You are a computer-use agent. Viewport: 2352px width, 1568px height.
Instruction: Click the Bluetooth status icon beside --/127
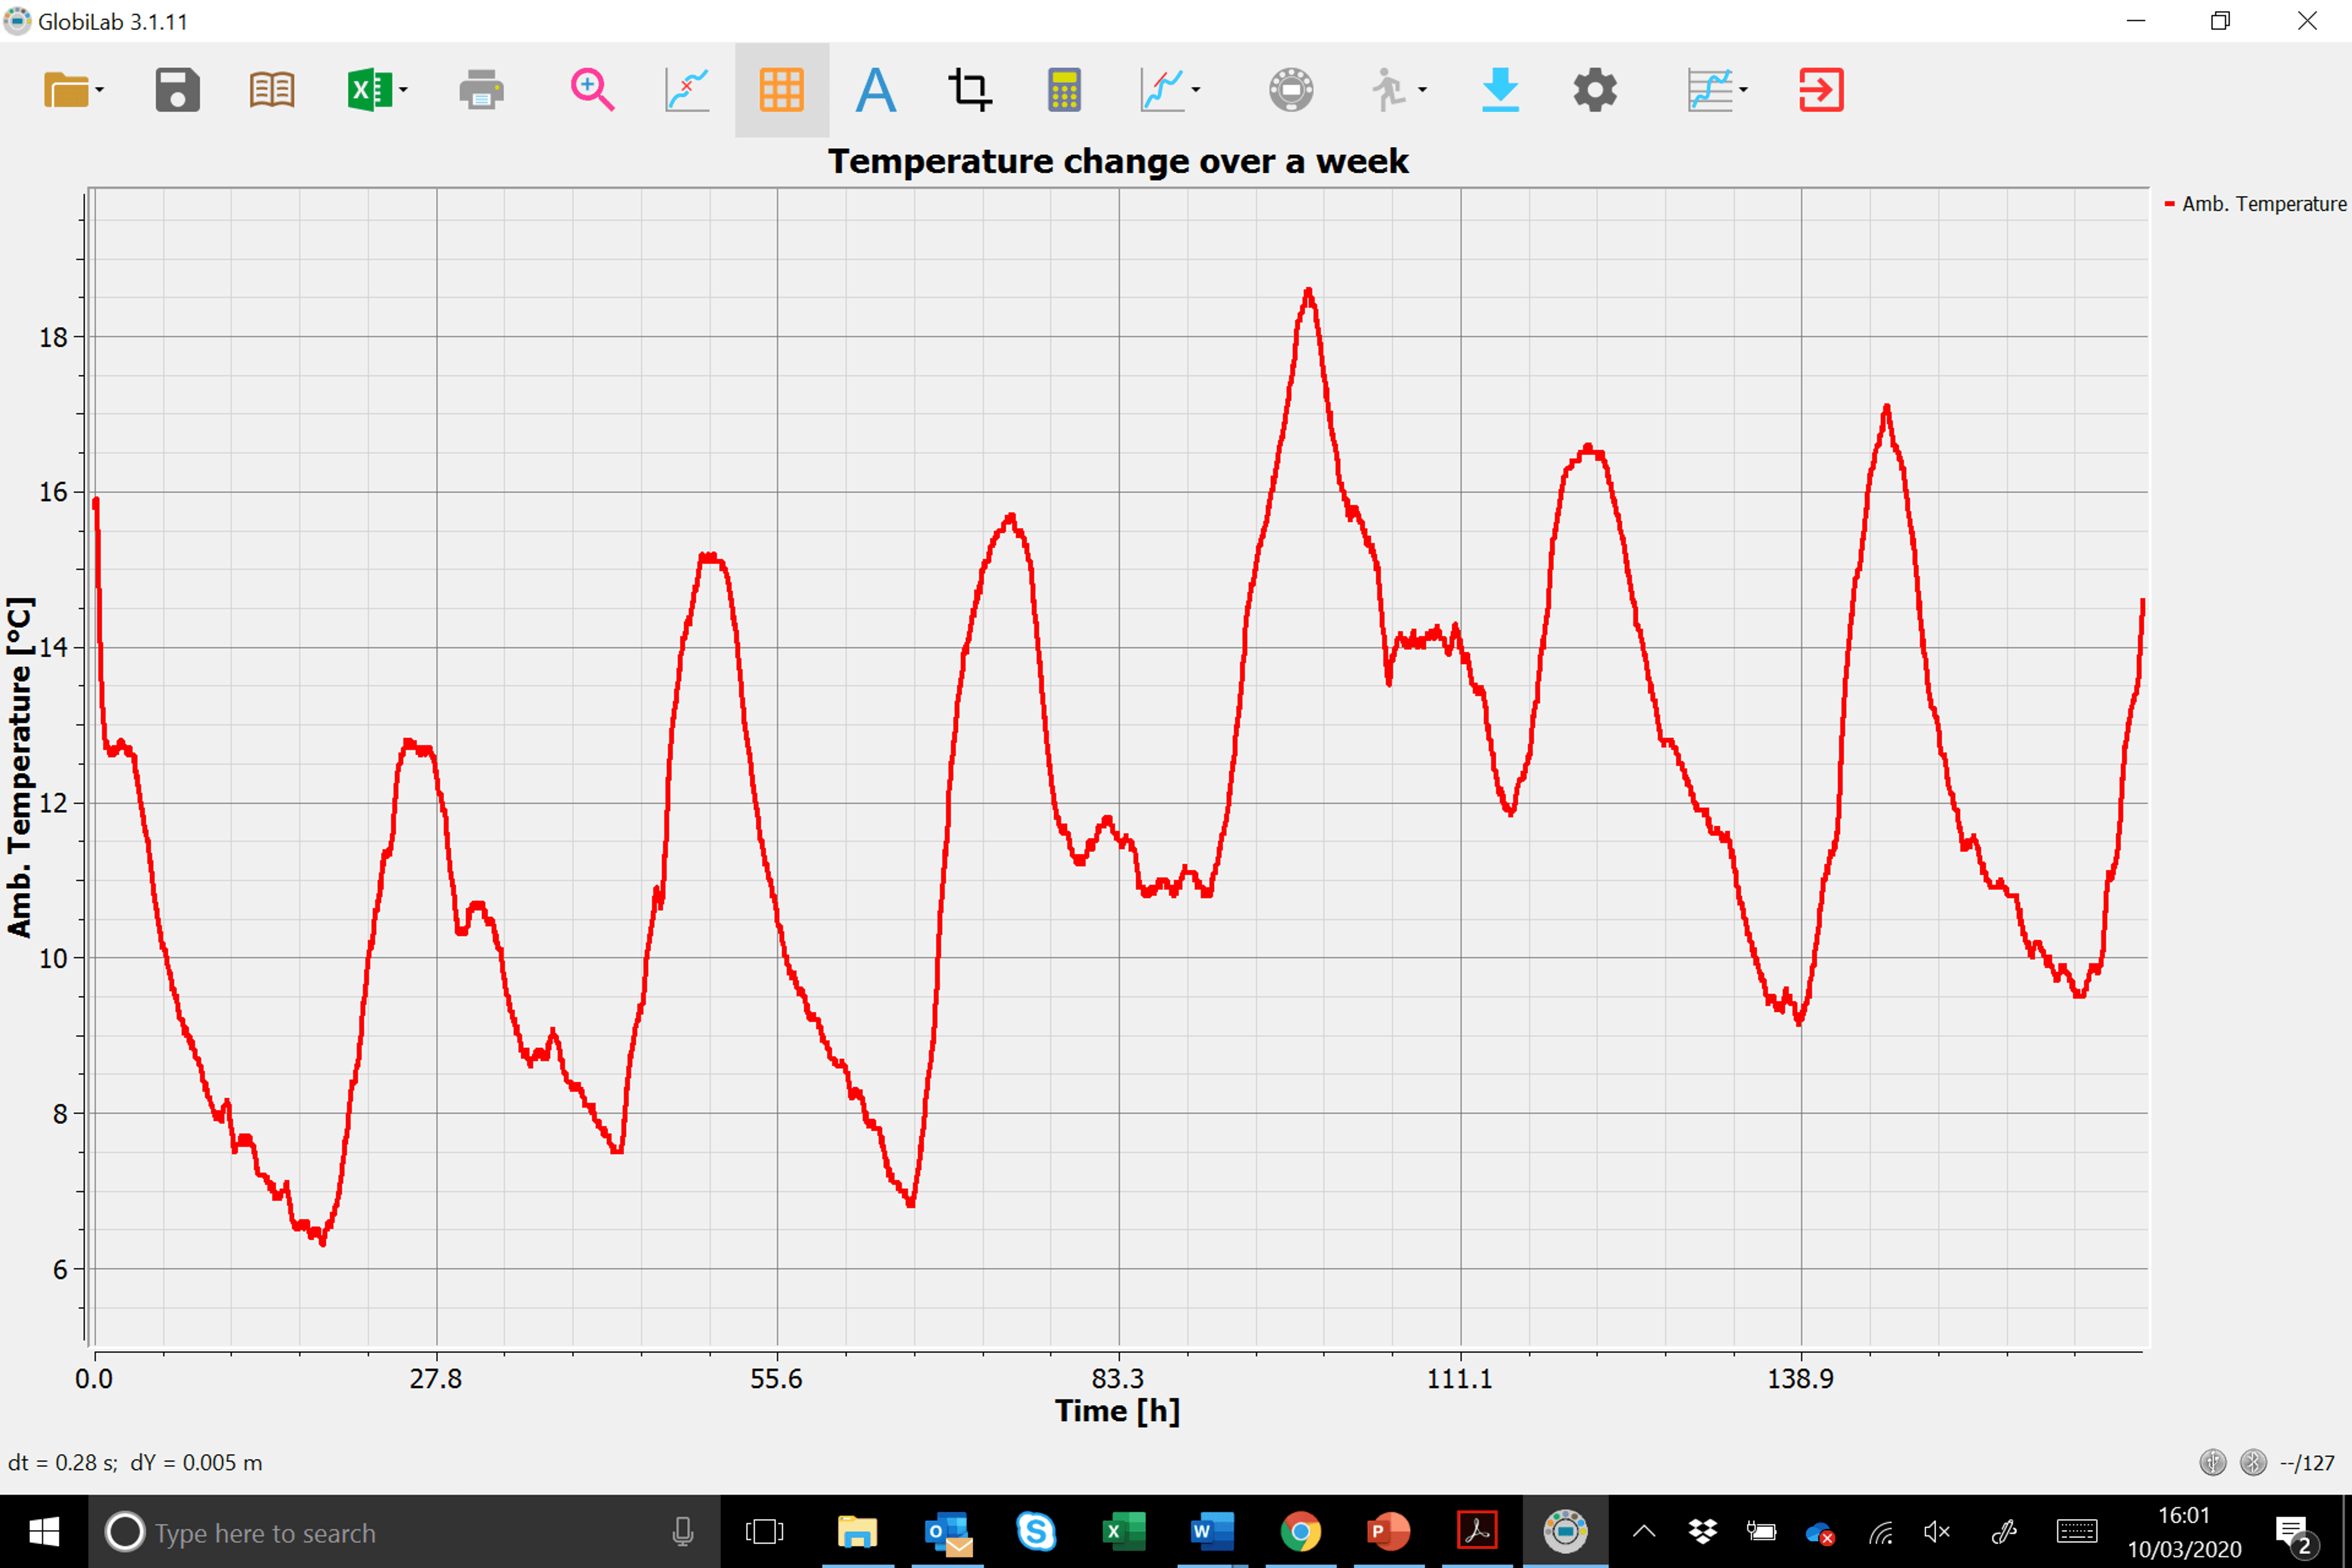click(x=2253, y=1463)
